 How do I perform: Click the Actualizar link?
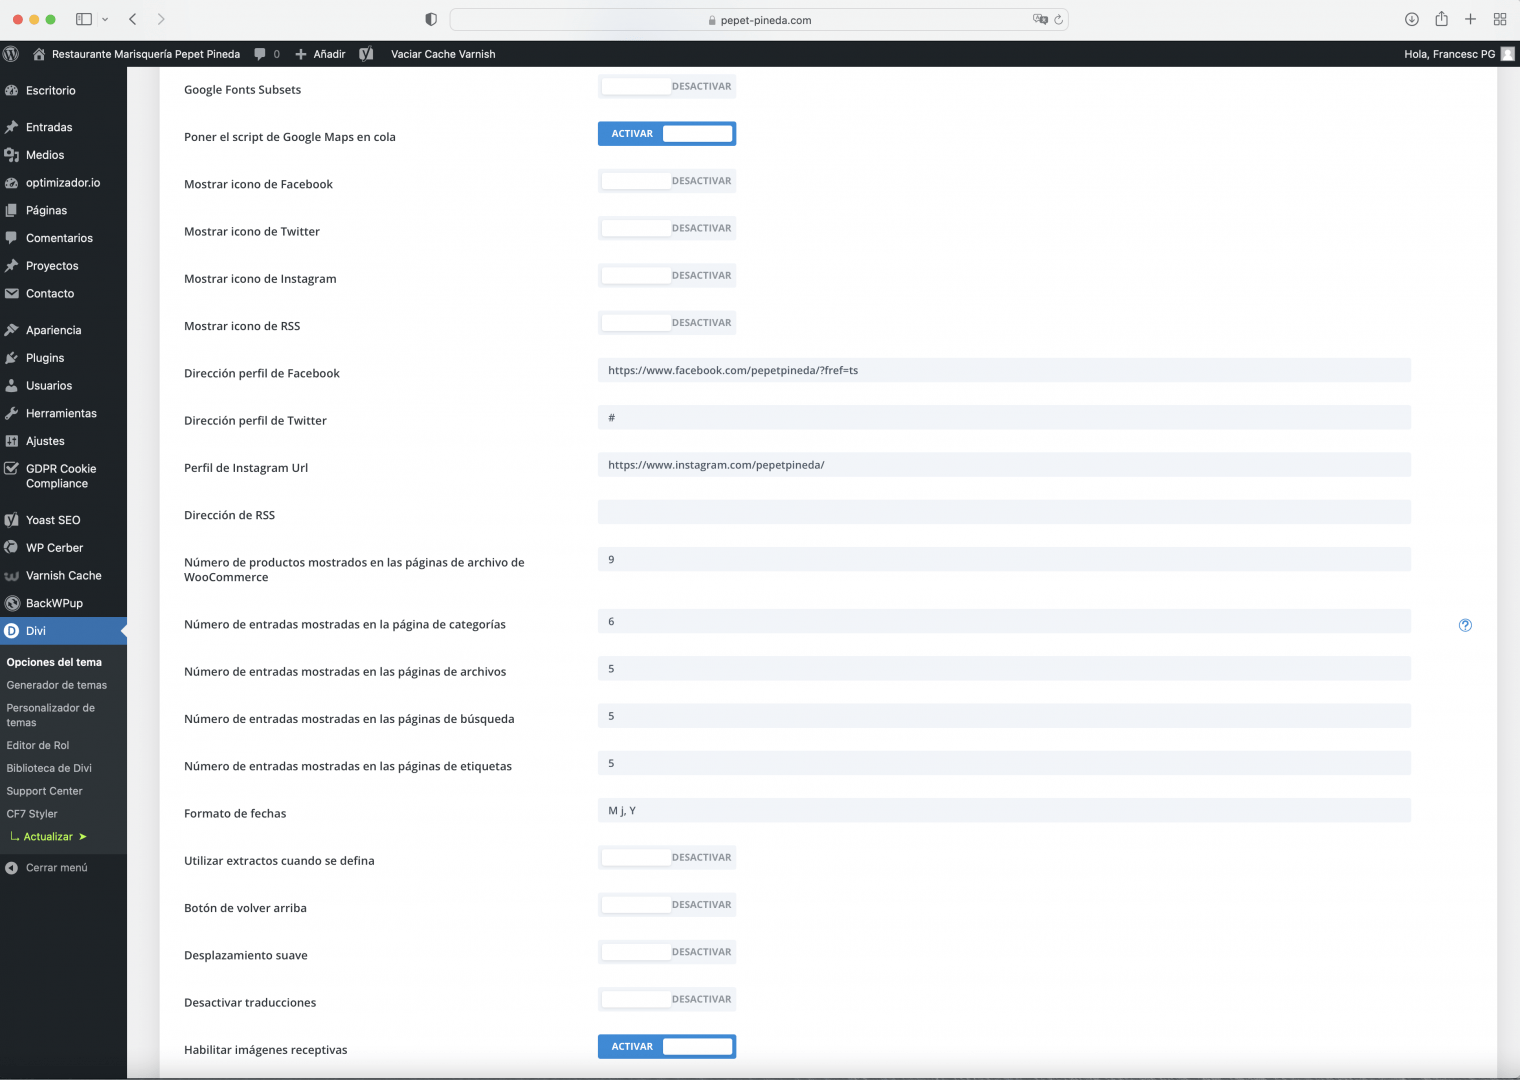tap(48, 837)
